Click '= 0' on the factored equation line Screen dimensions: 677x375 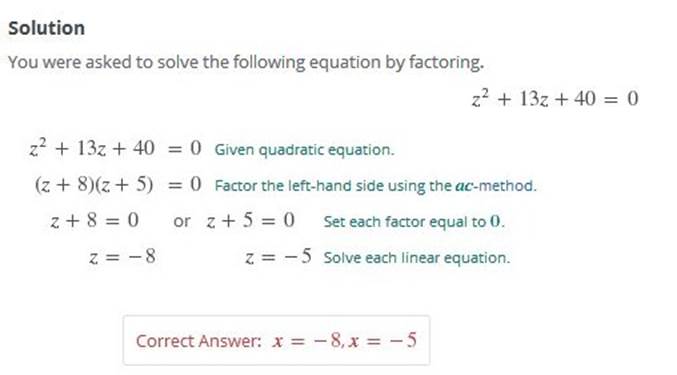click(184, 185)
